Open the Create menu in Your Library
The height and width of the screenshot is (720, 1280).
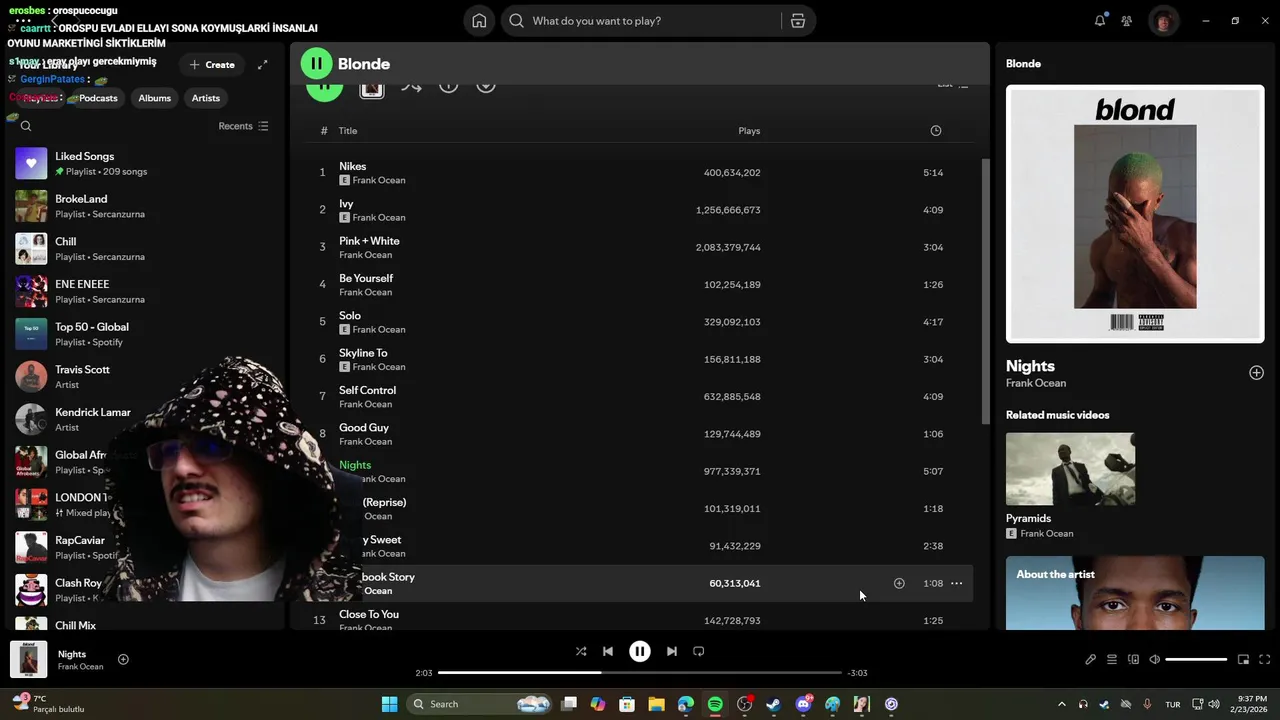212,65
